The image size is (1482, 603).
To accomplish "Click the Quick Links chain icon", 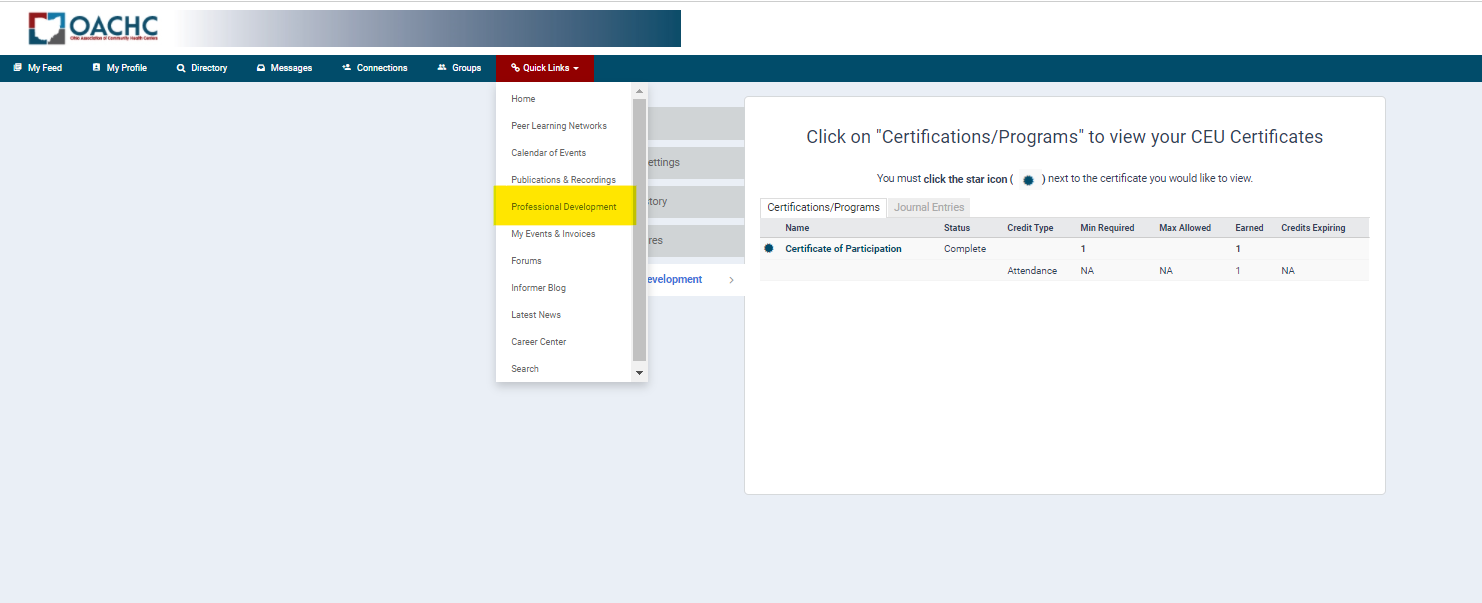I will (x=514, y=67).
